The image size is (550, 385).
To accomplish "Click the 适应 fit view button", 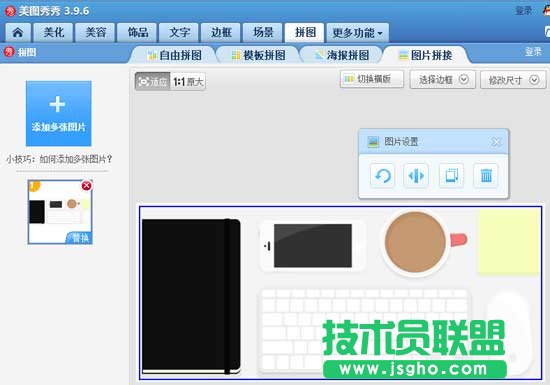I will pyautogui.click(x=153, y=82).
